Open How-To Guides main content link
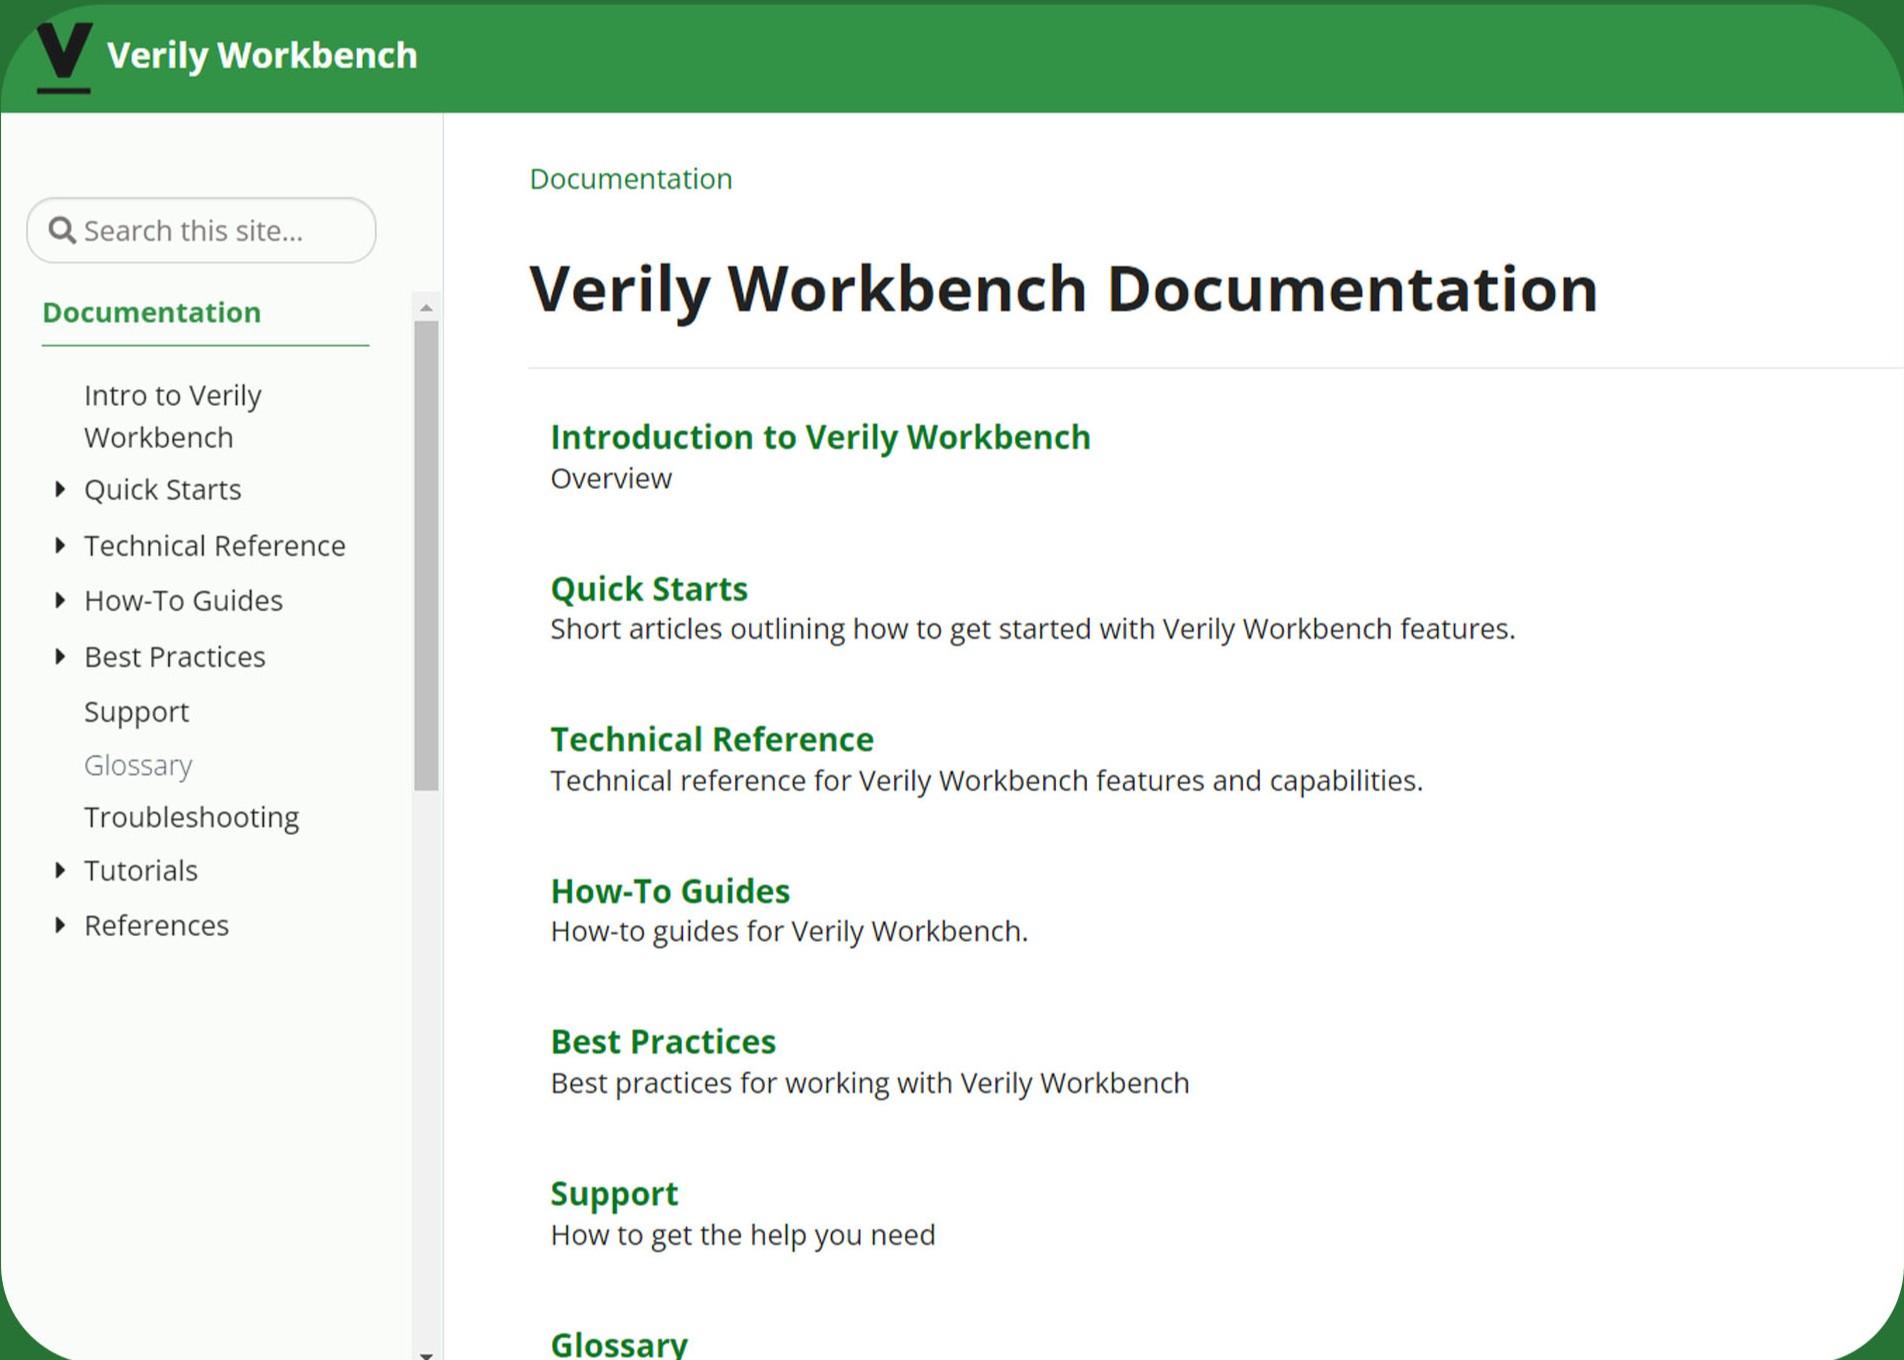1904x1360 pixels. point(670,891)
